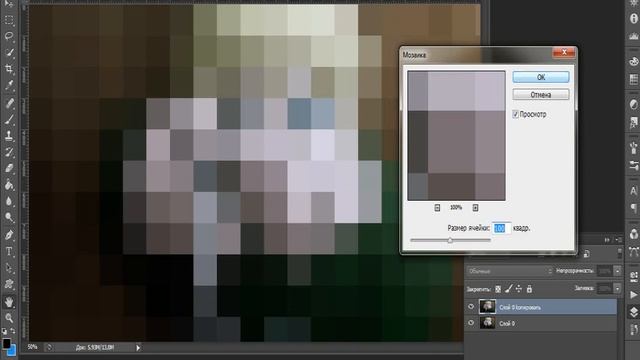Select the Paint Bucket tool

tap(9, 185)
